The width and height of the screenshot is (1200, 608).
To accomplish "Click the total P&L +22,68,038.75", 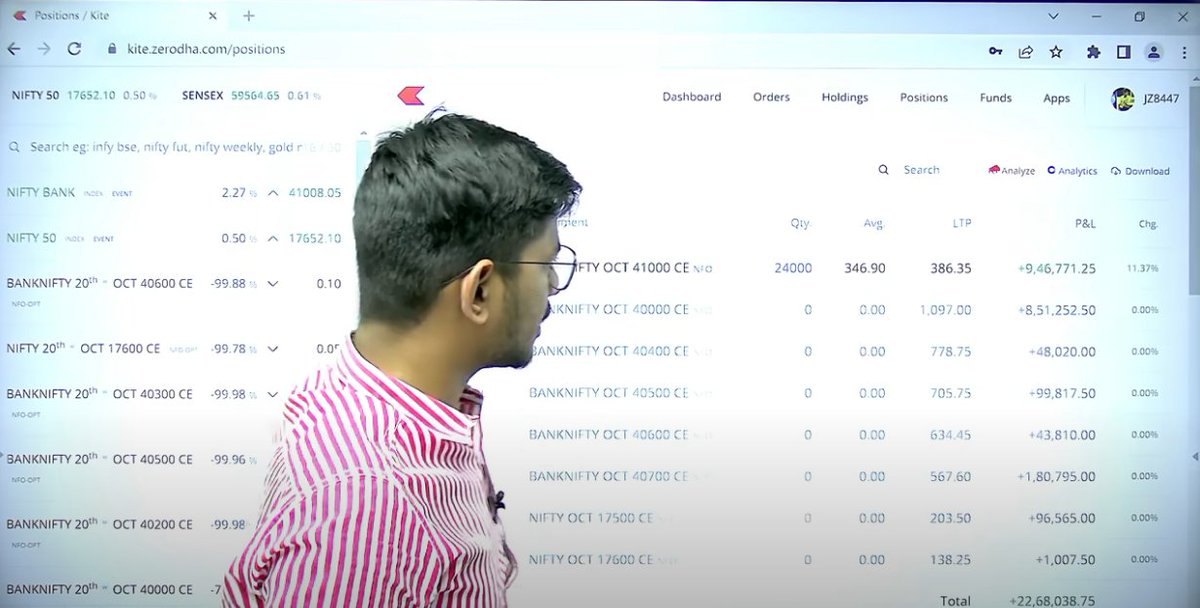I will (1053, 600).
